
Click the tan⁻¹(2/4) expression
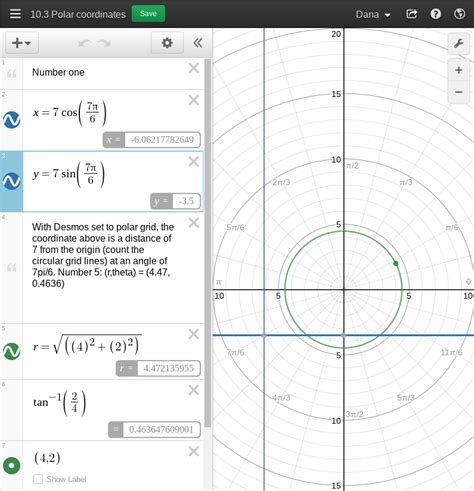[59, 403]
